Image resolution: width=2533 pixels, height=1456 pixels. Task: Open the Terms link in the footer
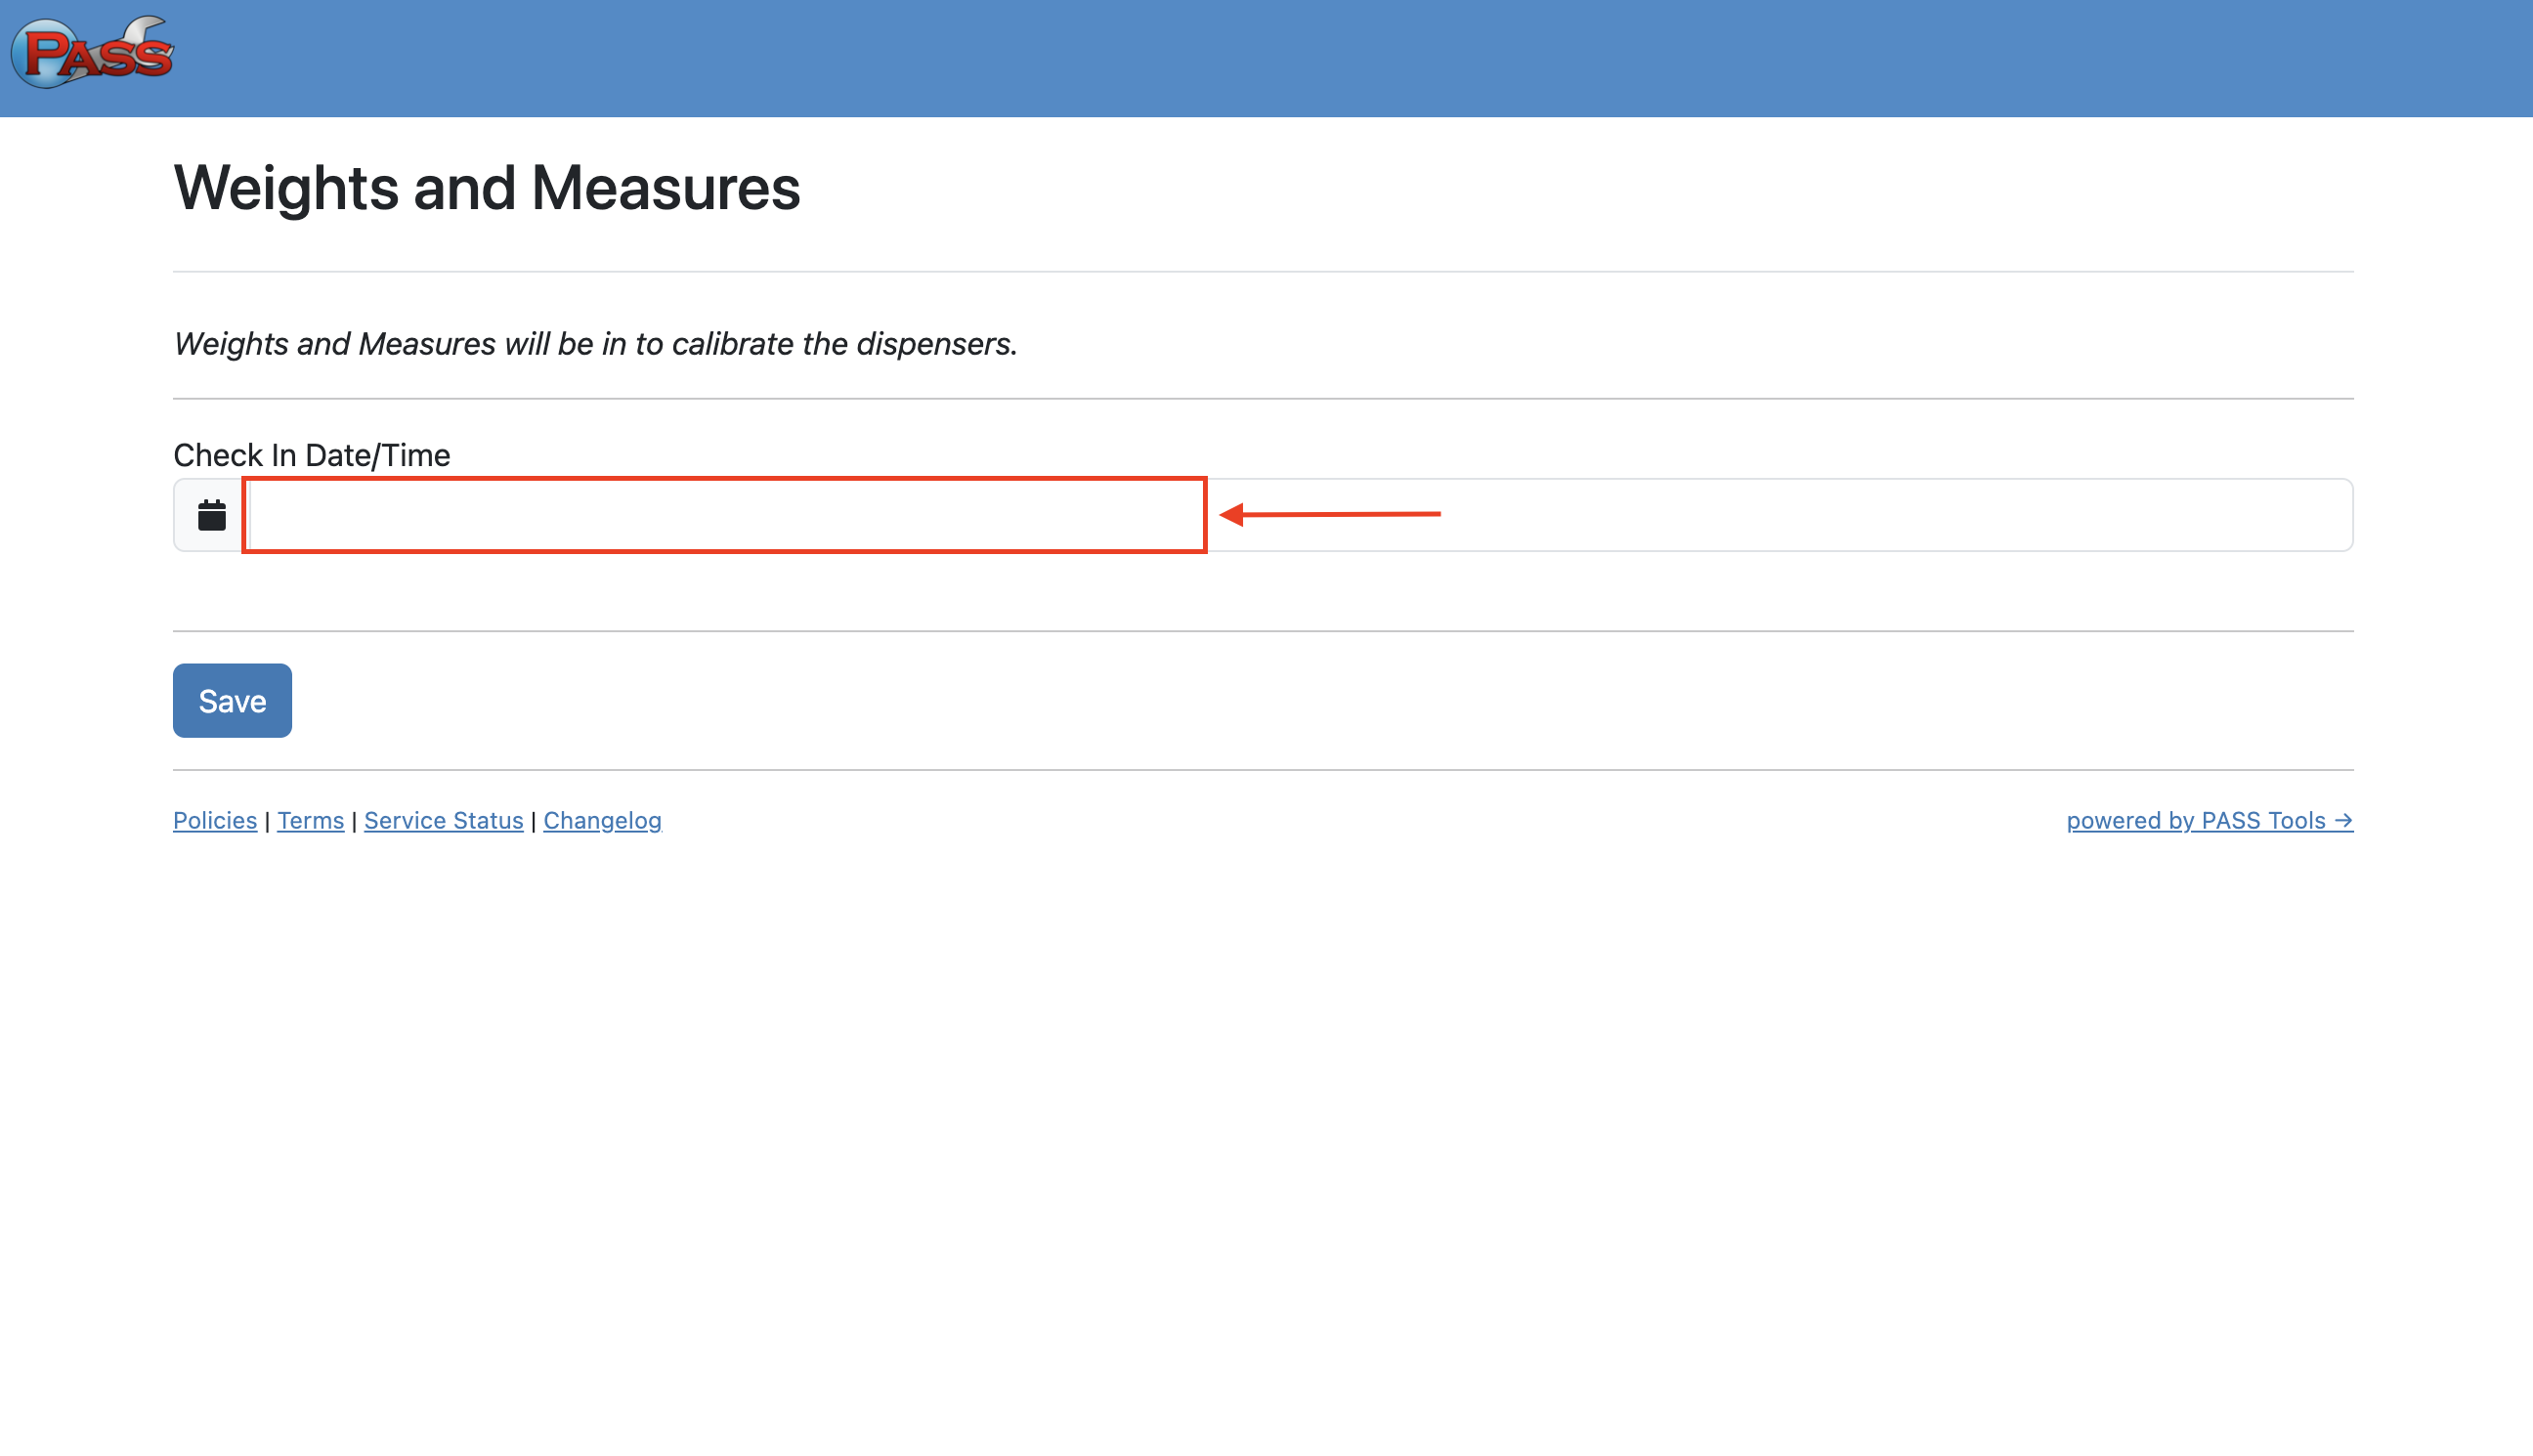click(x=310, y=821)
